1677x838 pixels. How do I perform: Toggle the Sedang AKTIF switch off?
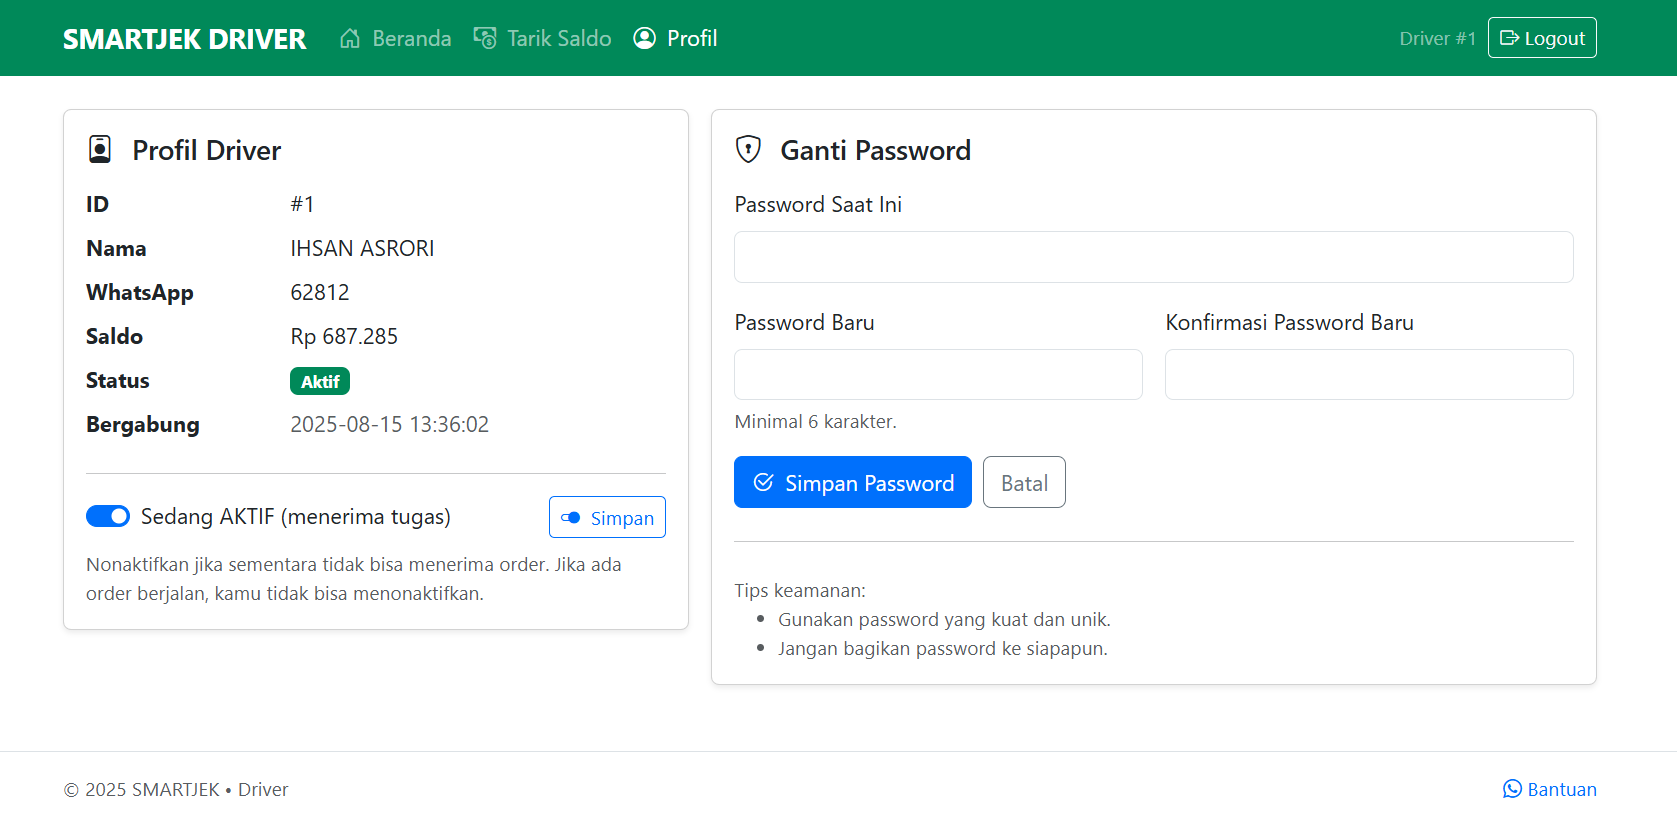[x=108, y=516]
